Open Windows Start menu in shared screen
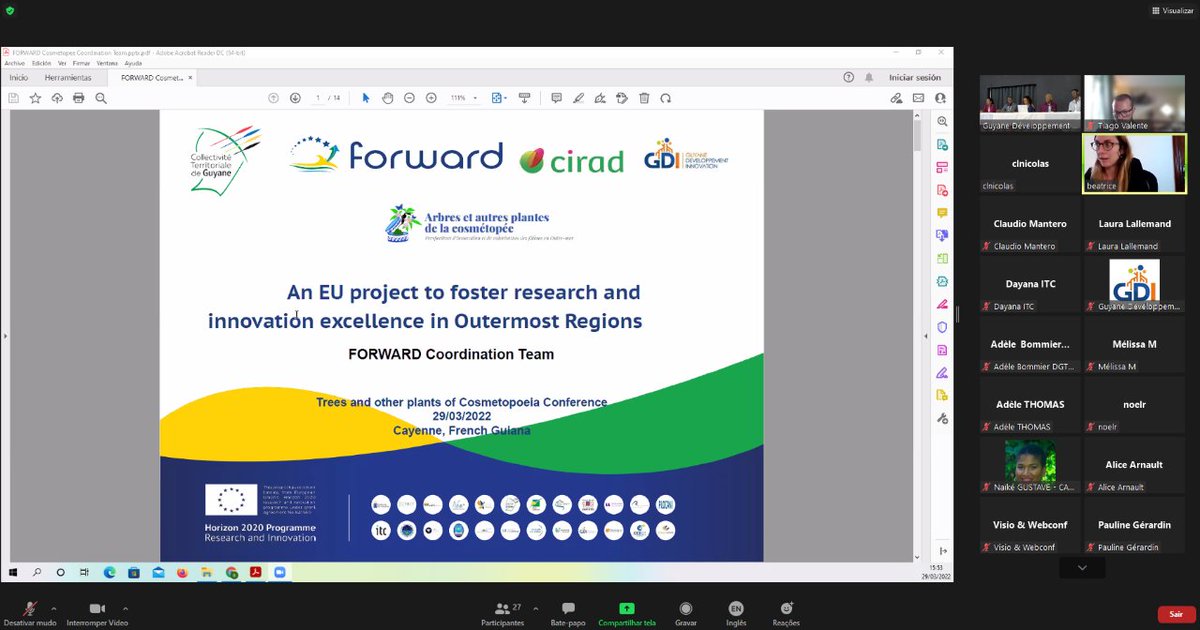This screenshot has width=1200, height=630. 14,572
